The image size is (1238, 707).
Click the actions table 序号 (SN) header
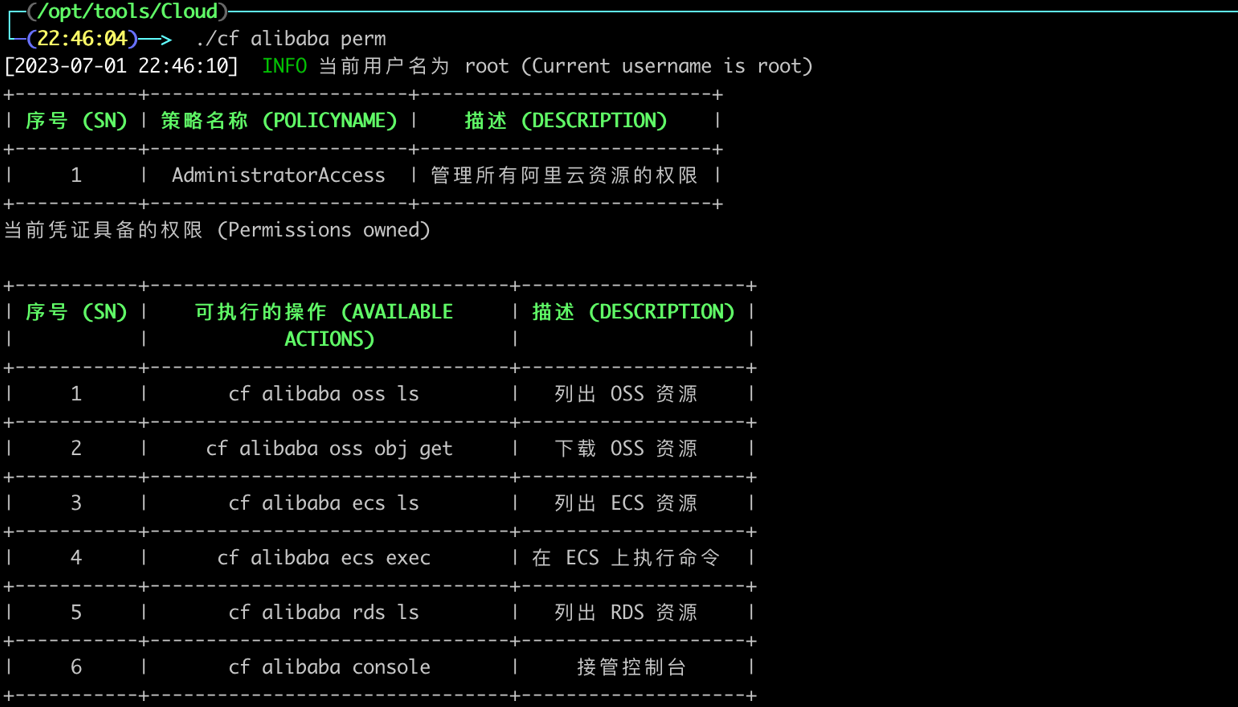pyautogui.click(x=77, y=312)
